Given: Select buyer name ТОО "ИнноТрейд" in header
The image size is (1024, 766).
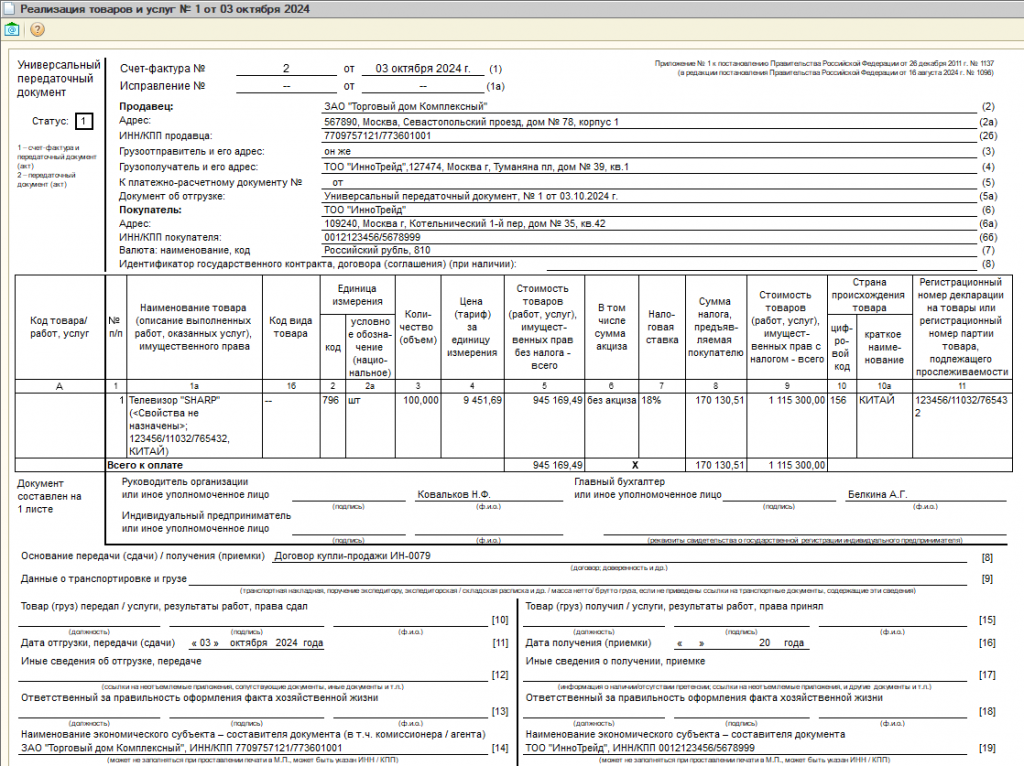Looking at the screenshot, I should (x=364, y=210).
